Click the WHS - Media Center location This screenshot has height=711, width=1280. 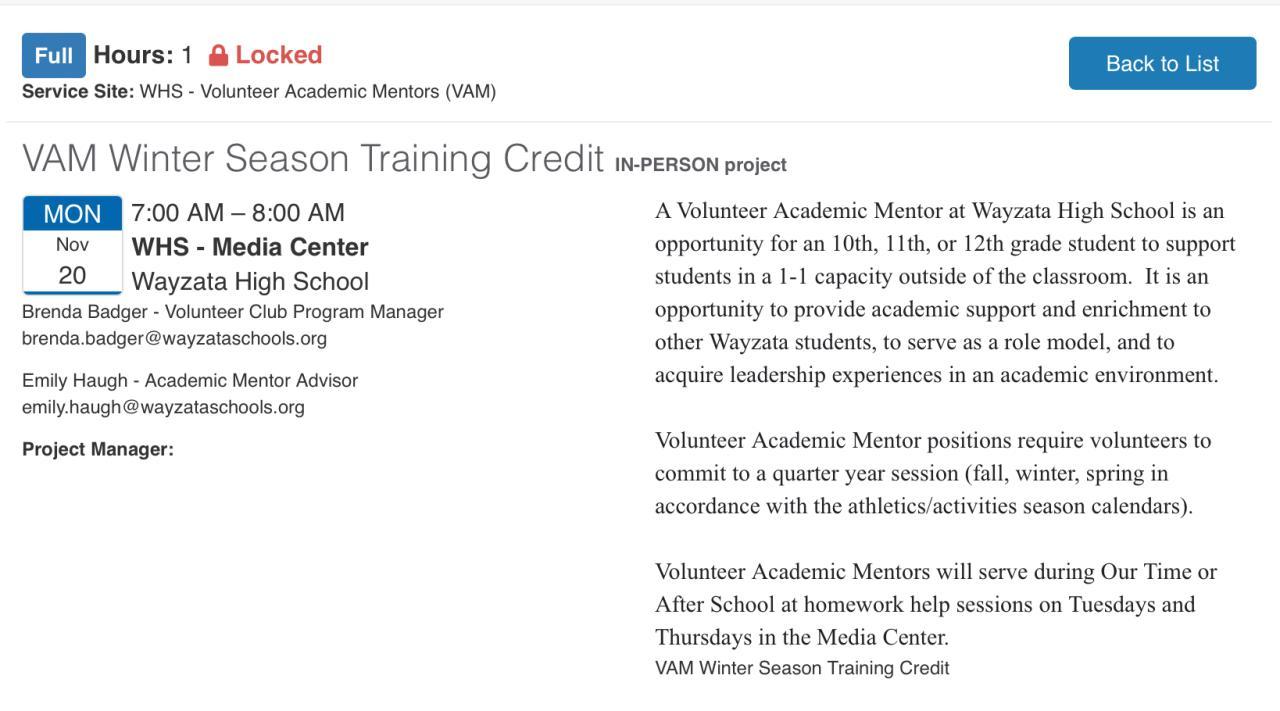250,247
